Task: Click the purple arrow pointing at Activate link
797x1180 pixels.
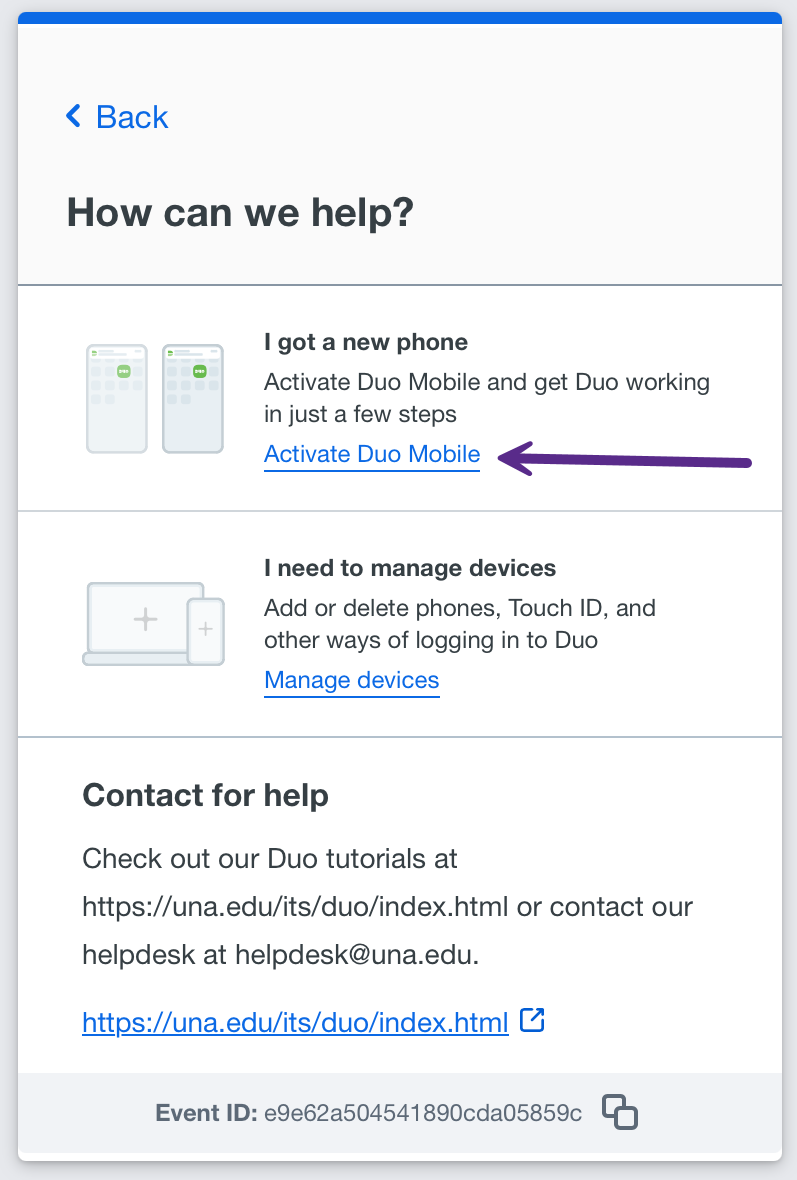Action: pyautogui.click(x=625, y=460)
